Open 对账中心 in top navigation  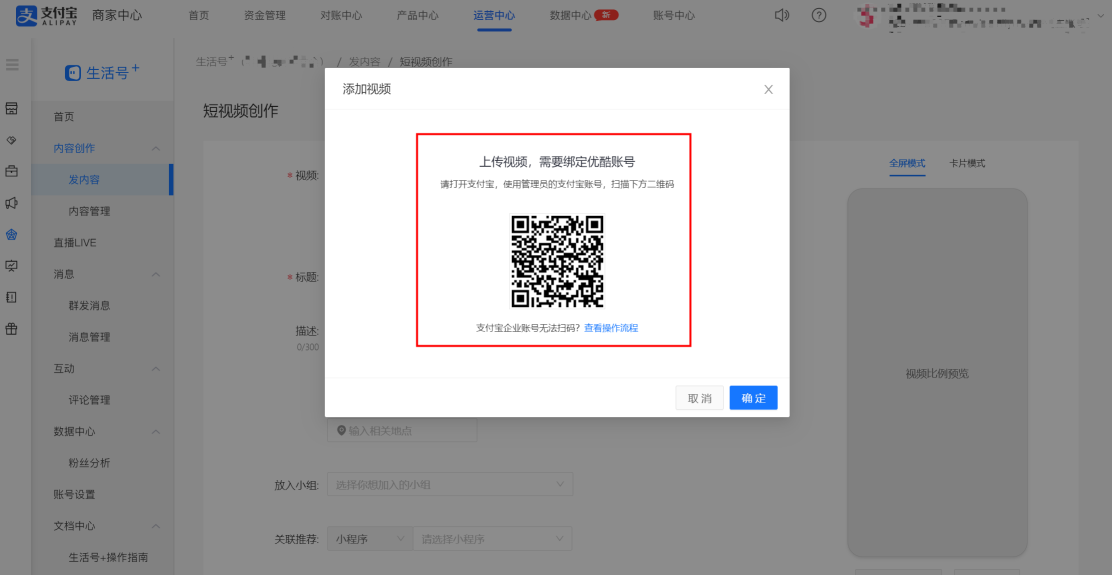(341, 16)
